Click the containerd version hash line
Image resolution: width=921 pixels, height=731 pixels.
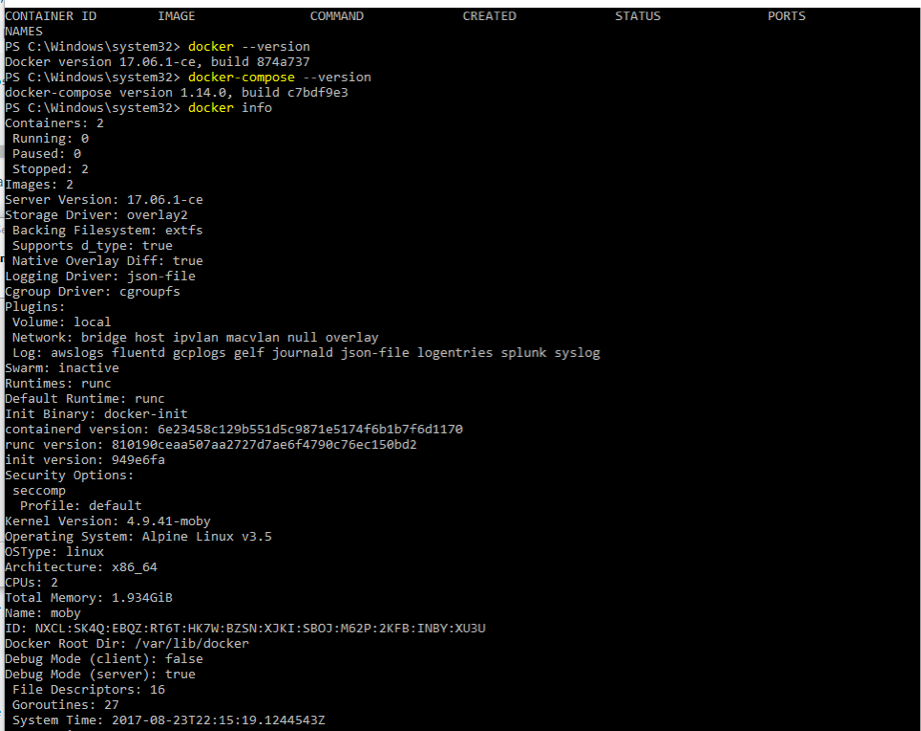[x=233, y=429]
